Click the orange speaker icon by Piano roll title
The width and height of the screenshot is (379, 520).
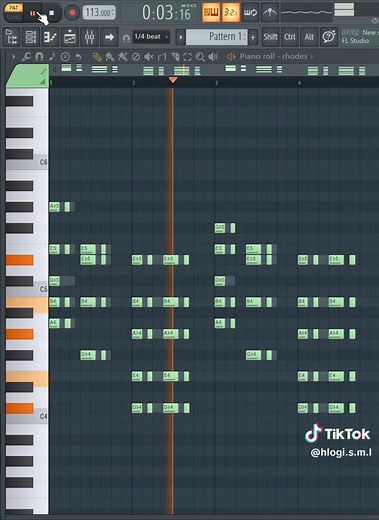[x=231, y=57]
